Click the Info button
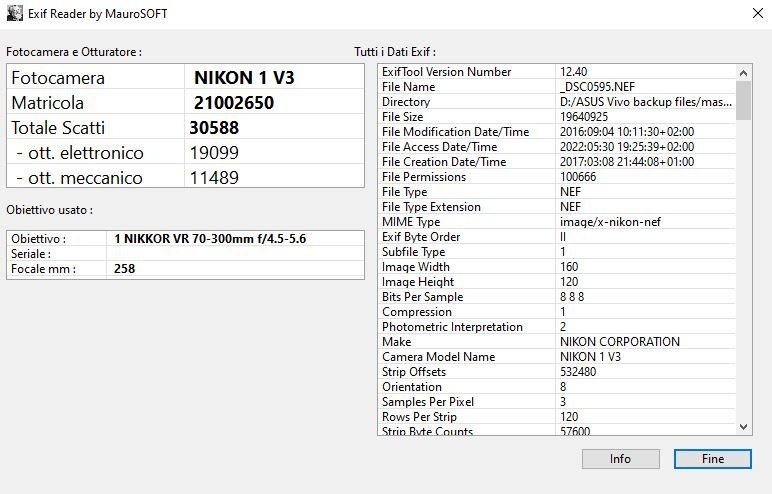 coord(620,459)
